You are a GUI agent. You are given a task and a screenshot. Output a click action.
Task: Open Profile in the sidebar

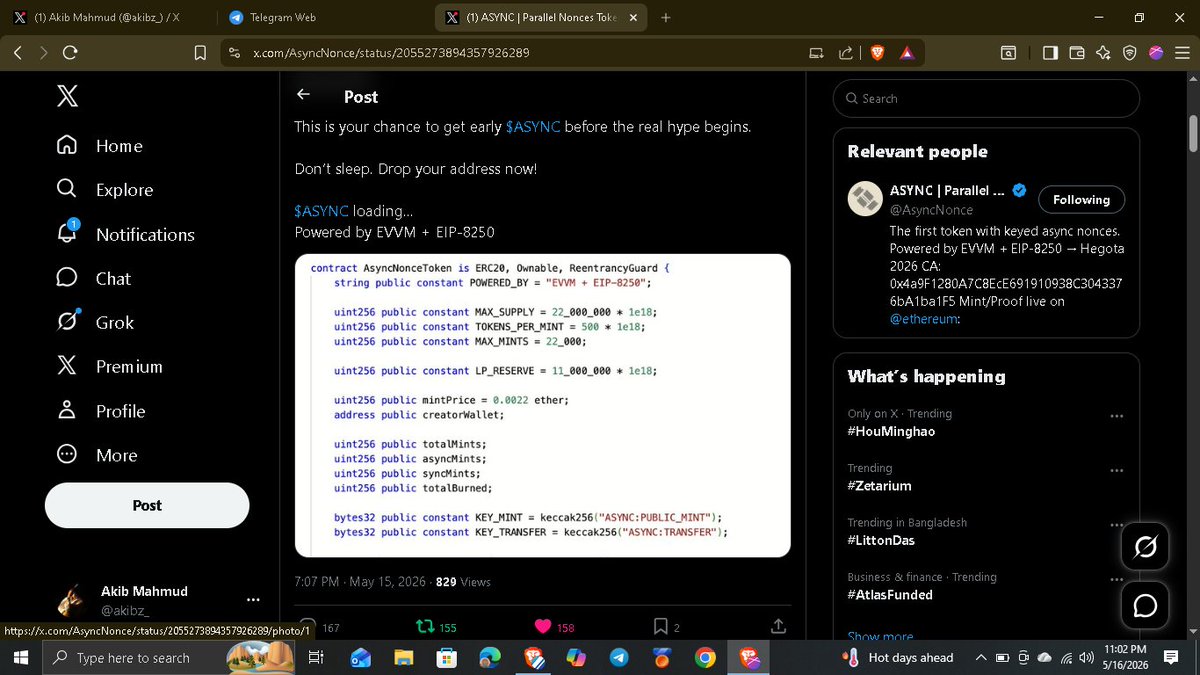click(x=101, y=411)
